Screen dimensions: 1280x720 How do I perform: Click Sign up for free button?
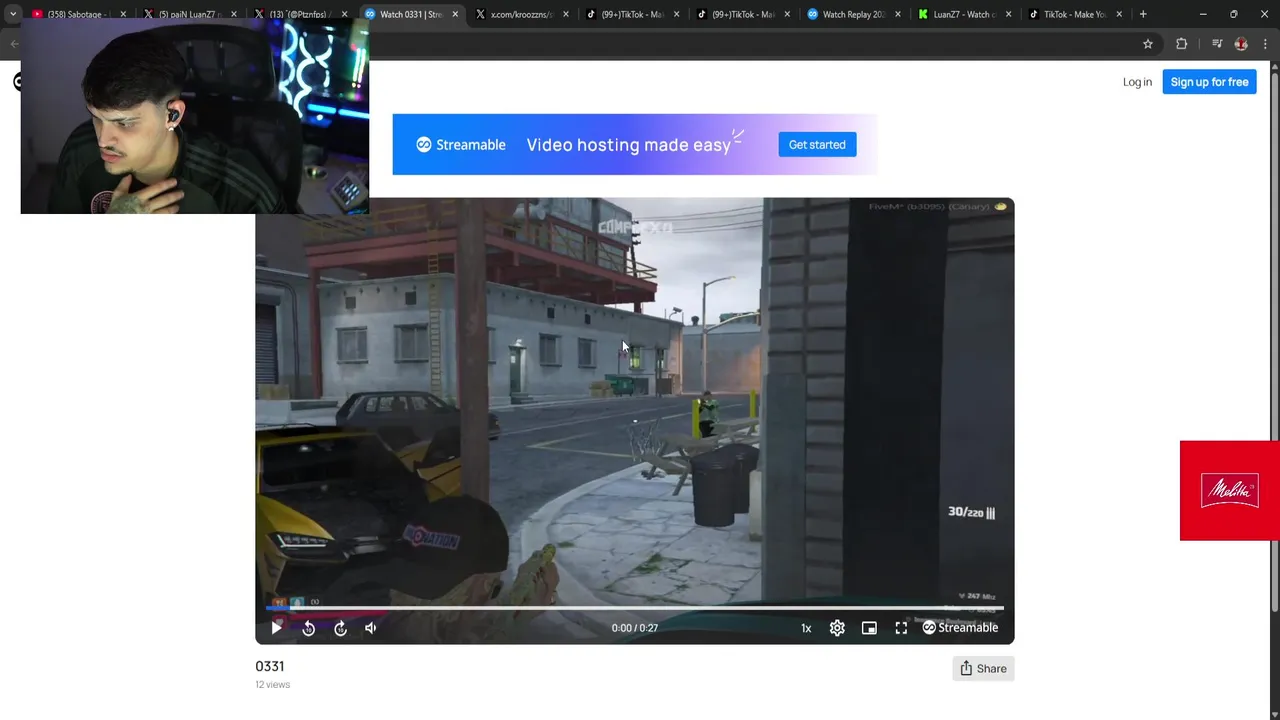point(1209,82)
